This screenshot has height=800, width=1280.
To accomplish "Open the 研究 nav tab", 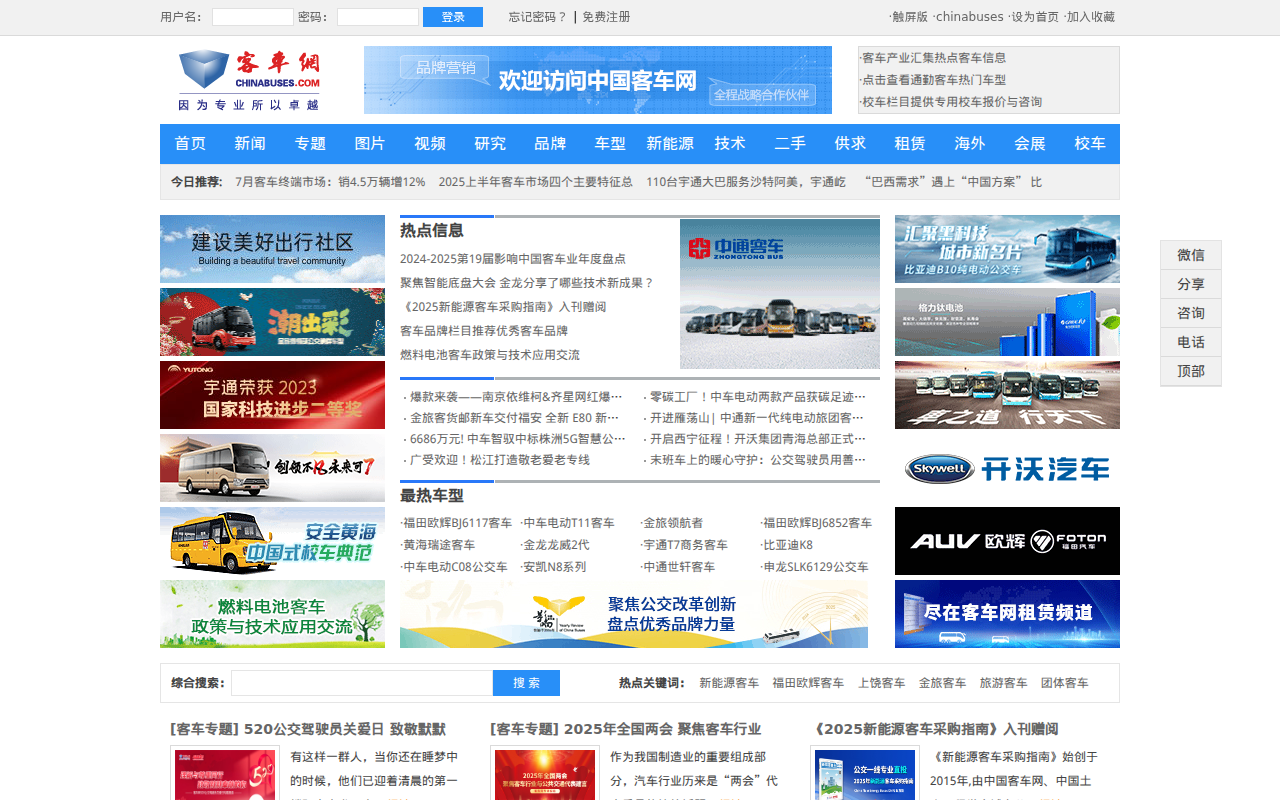I will 490,144.
